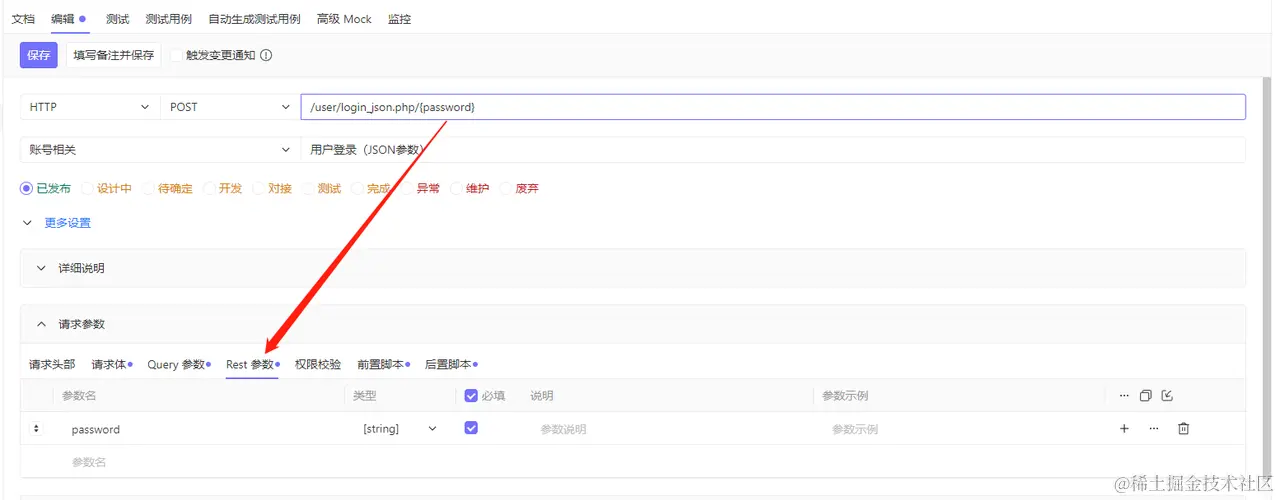Select the 开发 status radio
The width and height of the screenshot is (1280, 500).
[x=209, y=188]
